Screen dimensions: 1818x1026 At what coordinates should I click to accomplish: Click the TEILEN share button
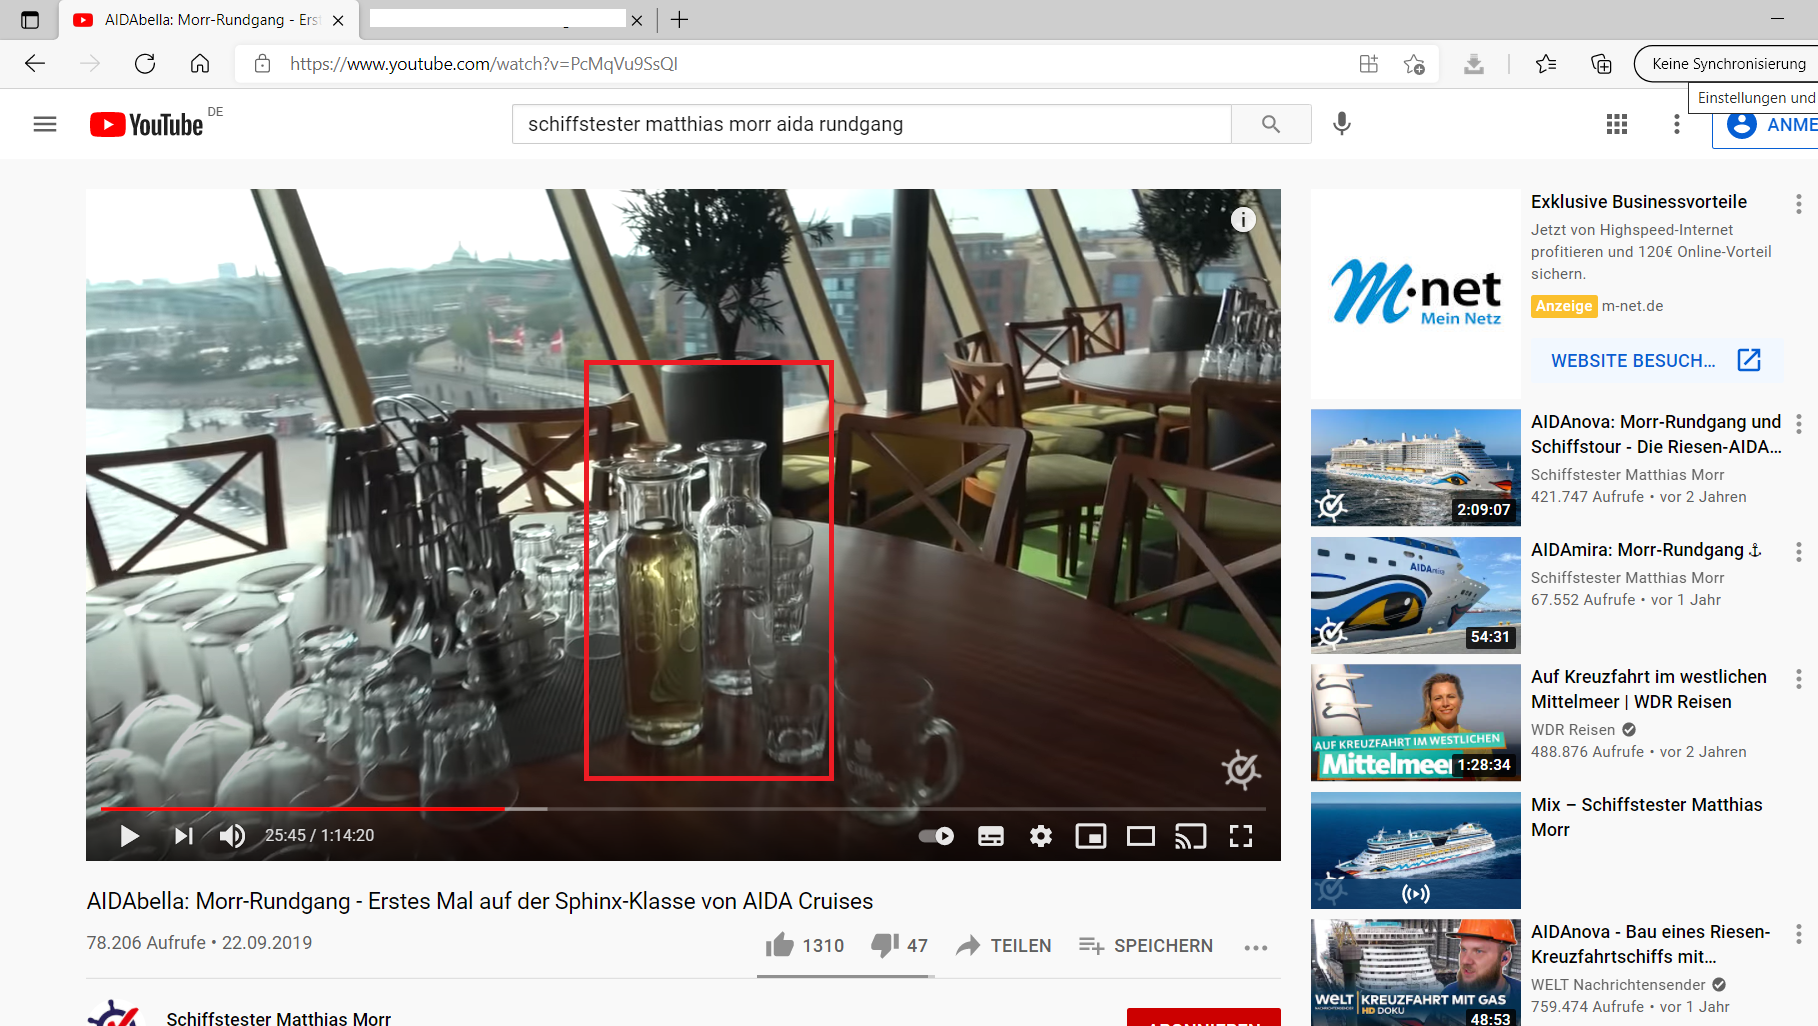pyautogui.click(x=1003, y=946)
